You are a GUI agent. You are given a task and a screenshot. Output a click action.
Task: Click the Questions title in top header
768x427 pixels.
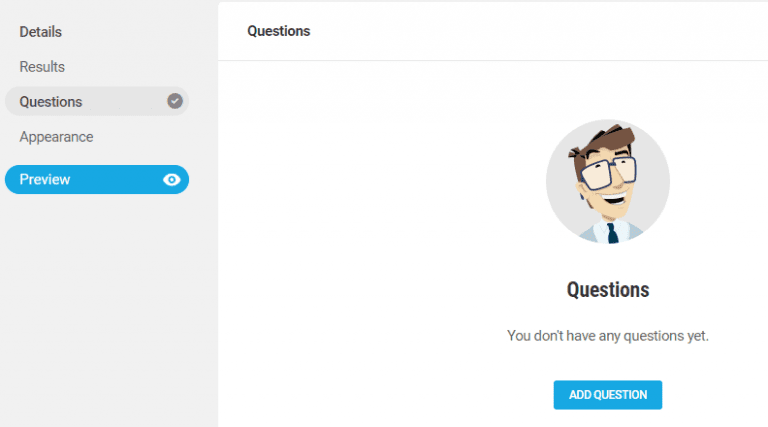pos(279,31)
